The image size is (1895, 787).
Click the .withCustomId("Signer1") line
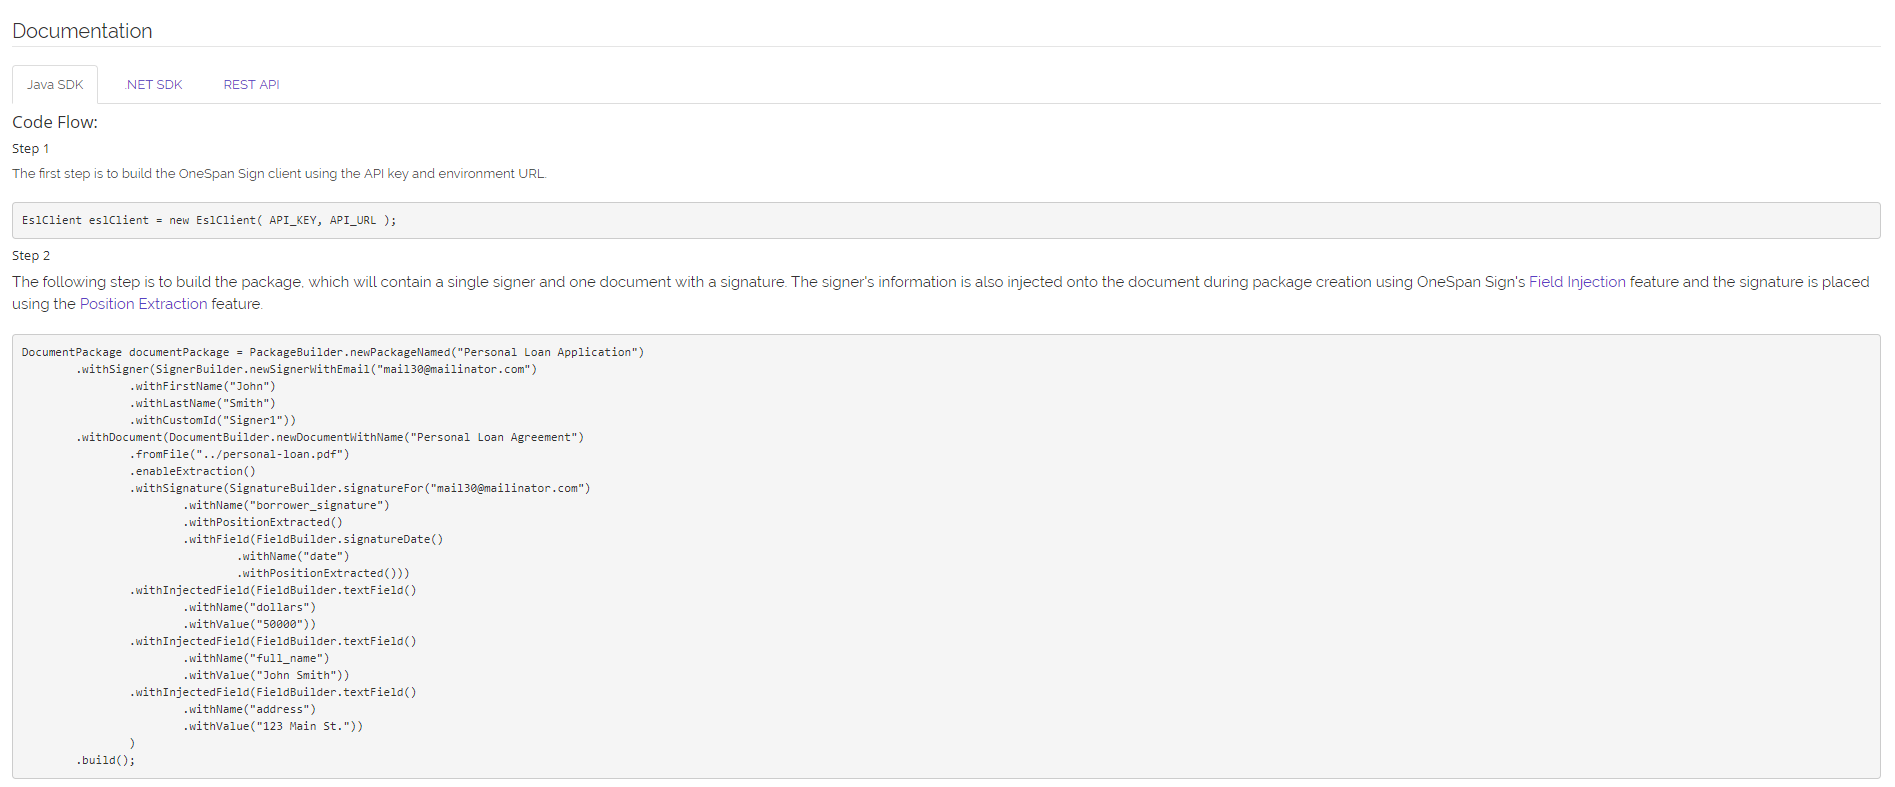coord(212,420)
